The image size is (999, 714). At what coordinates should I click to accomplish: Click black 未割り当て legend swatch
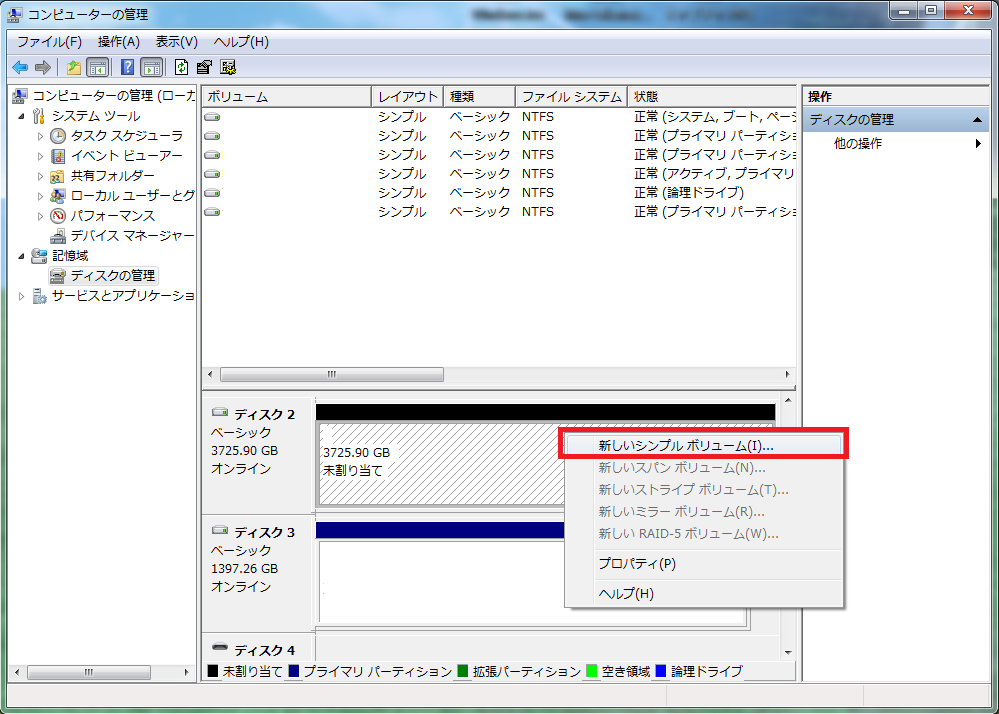213,671
